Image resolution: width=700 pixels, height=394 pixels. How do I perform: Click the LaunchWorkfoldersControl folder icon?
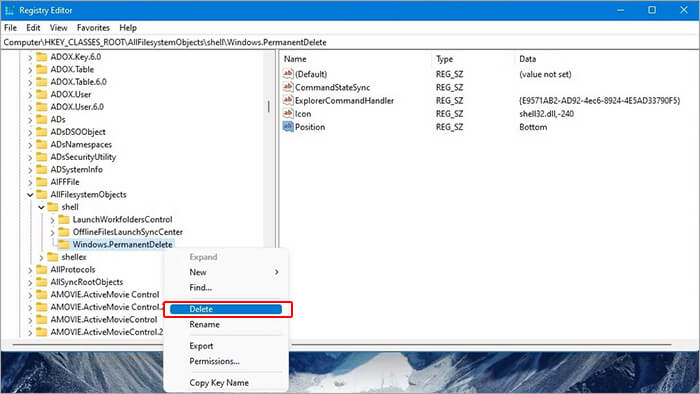click(64, 219)
